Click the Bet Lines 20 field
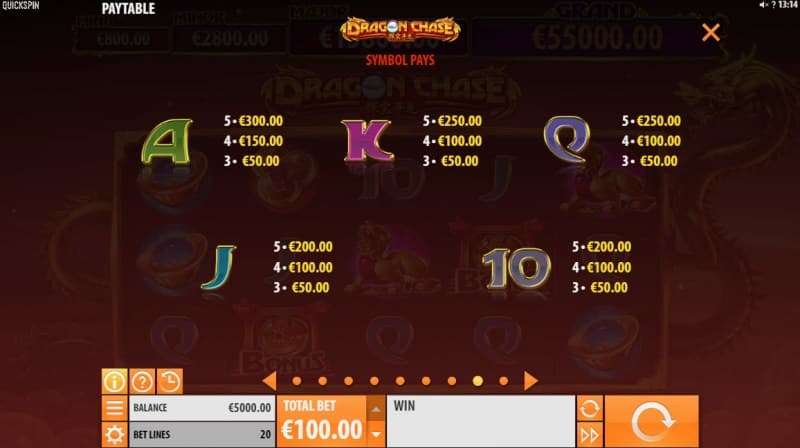Viewport: 800px width, 448px height. pos(202,435)
